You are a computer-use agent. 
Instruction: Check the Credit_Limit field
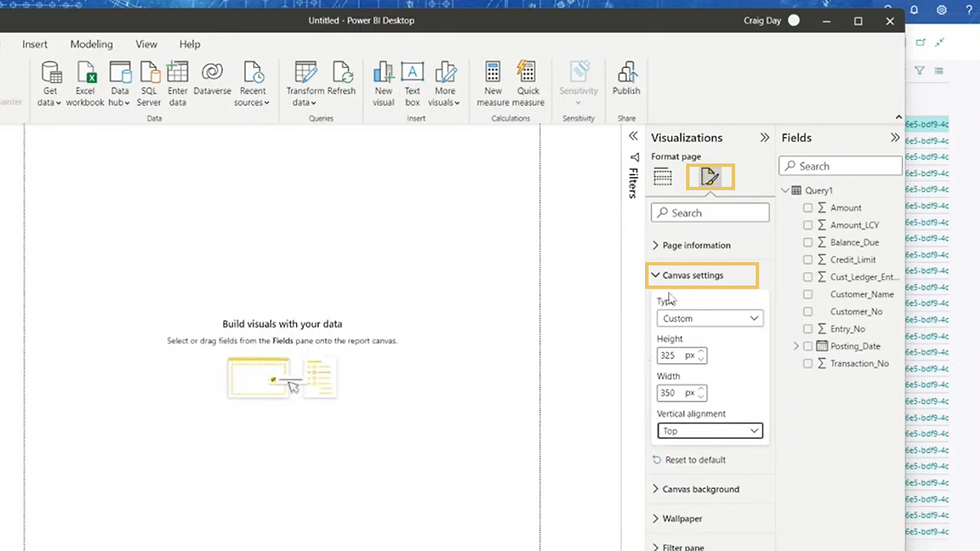(808, 259)
